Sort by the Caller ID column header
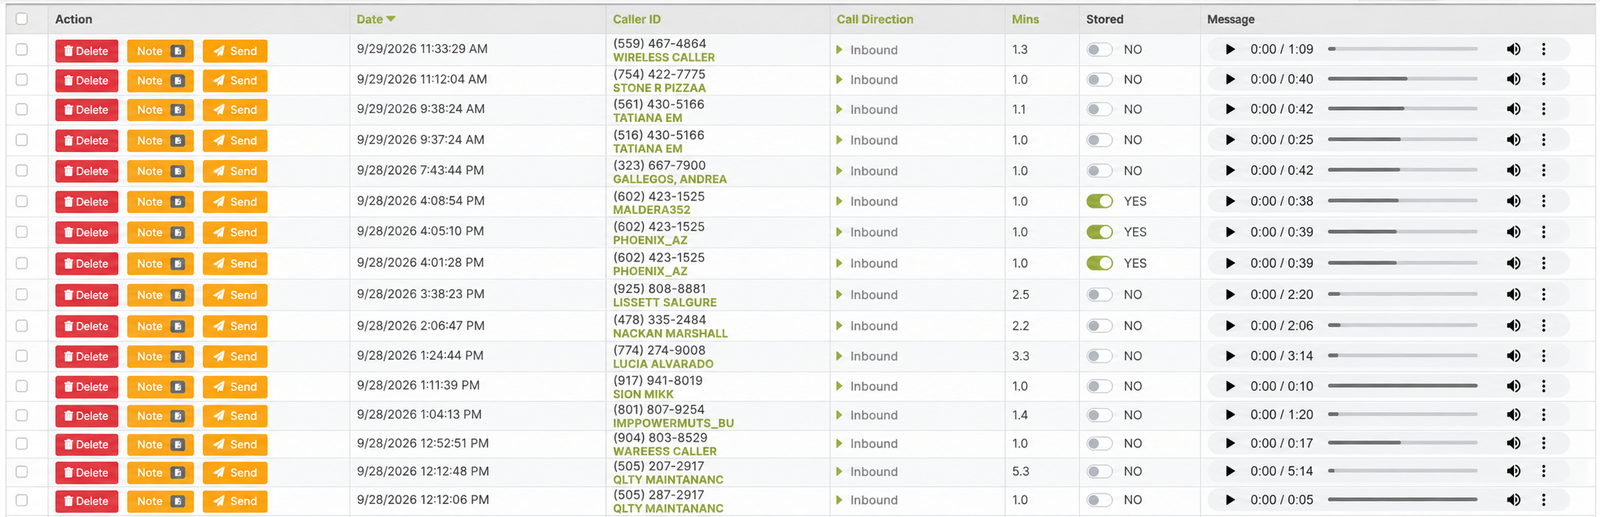The height and width of the screenshot is (517, 1600). 637,19
